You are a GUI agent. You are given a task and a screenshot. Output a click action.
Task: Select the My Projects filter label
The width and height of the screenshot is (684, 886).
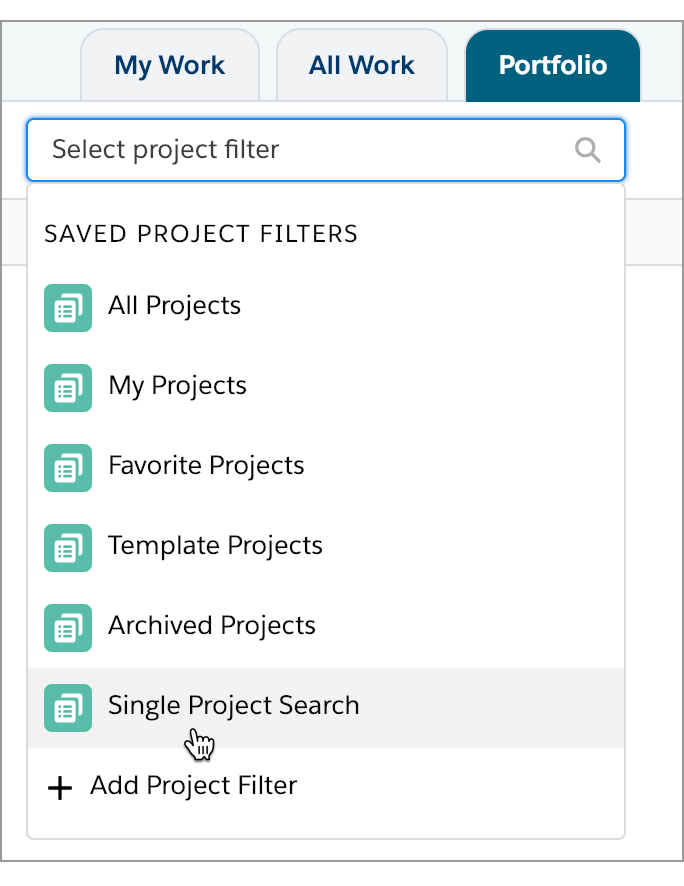[177, 386]
